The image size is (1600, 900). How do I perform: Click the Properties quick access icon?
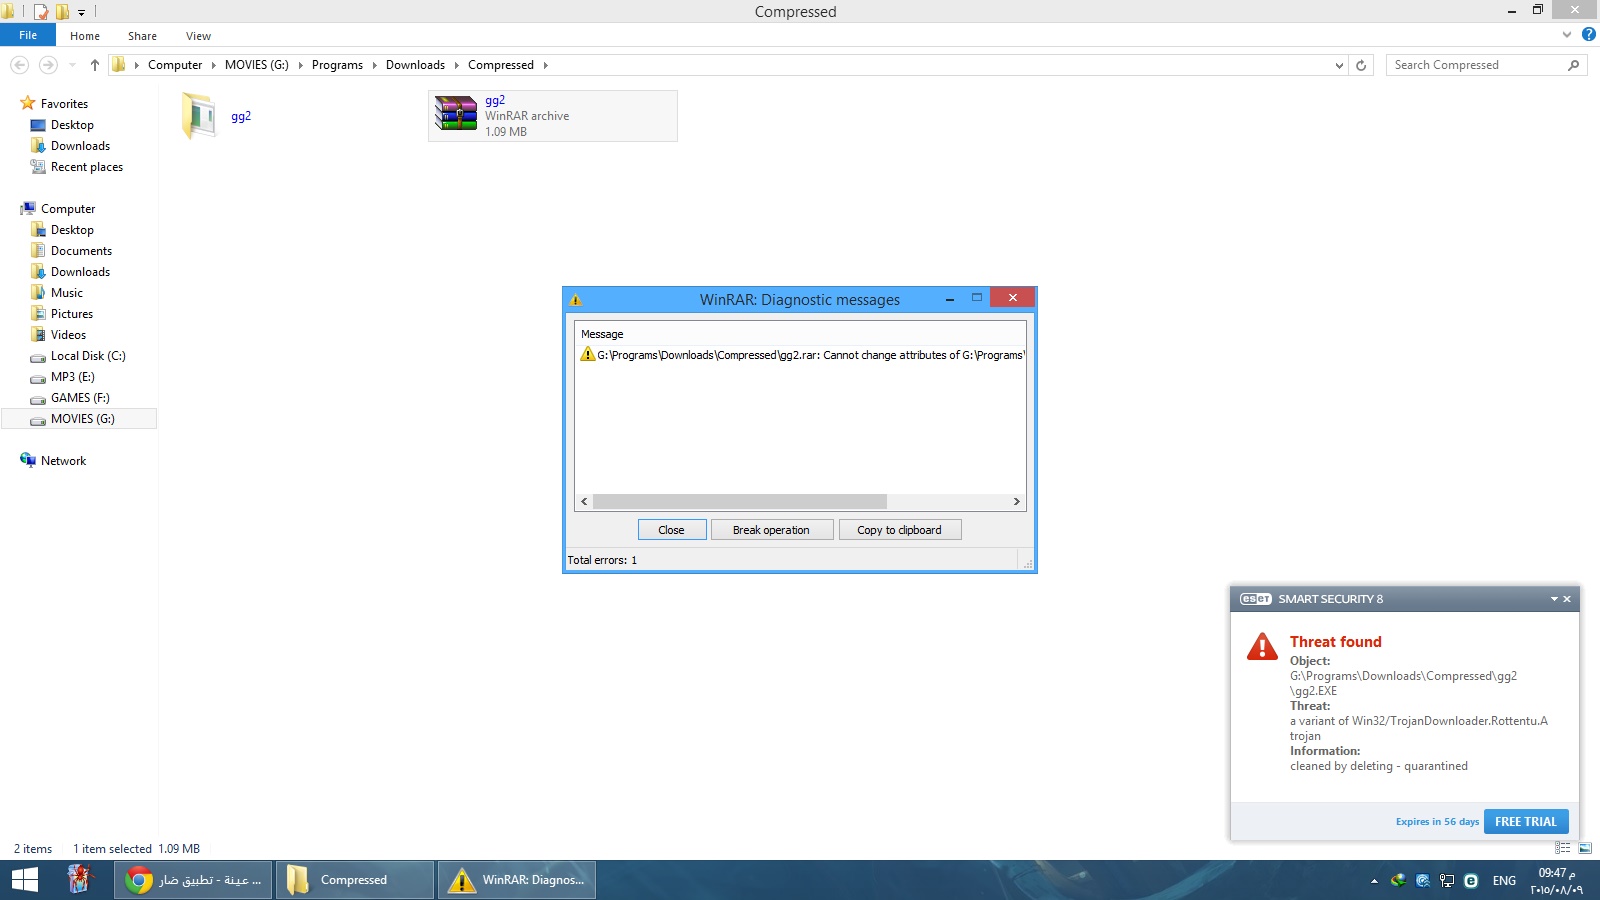coord(41,12)
